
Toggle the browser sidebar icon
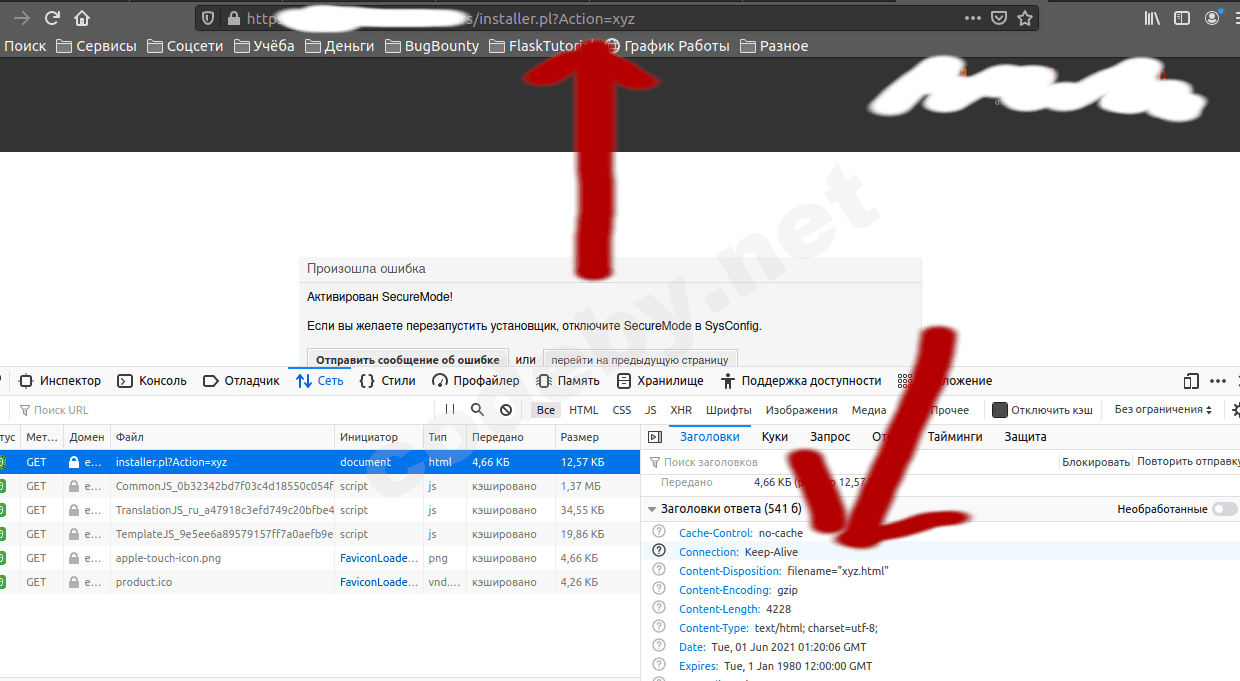[1182, 18]
